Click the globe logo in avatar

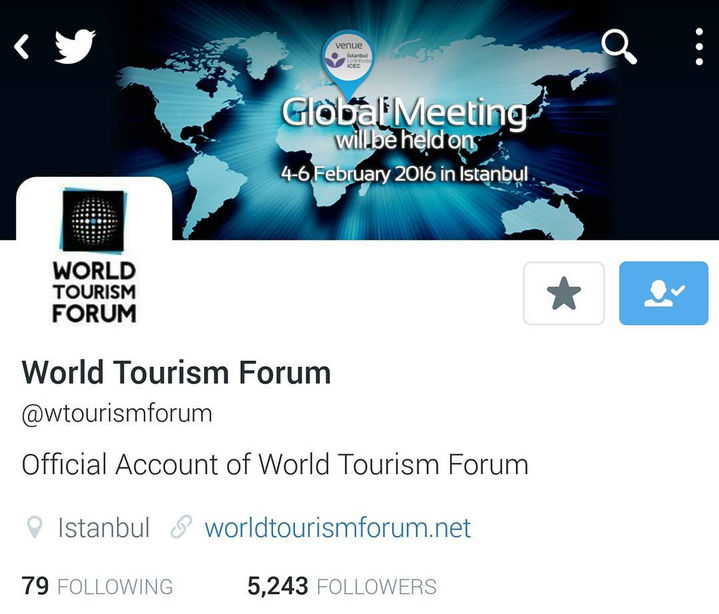pos(93,221)
